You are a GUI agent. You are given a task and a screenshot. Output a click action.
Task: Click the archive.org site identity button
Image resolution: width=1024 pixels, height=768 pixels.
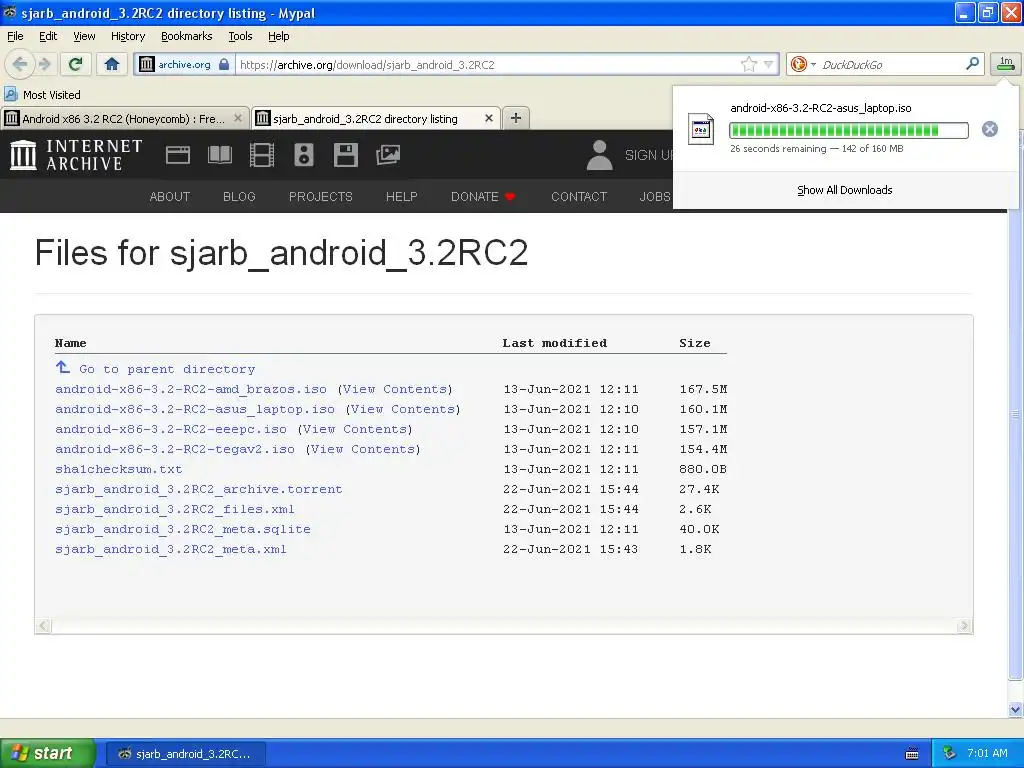tap(184, 64)
